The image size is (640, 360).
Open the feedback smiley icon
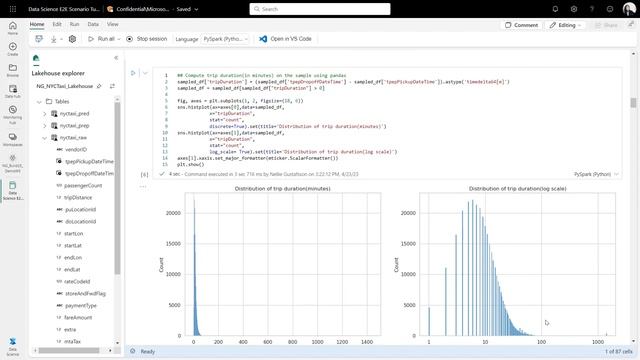610,9
